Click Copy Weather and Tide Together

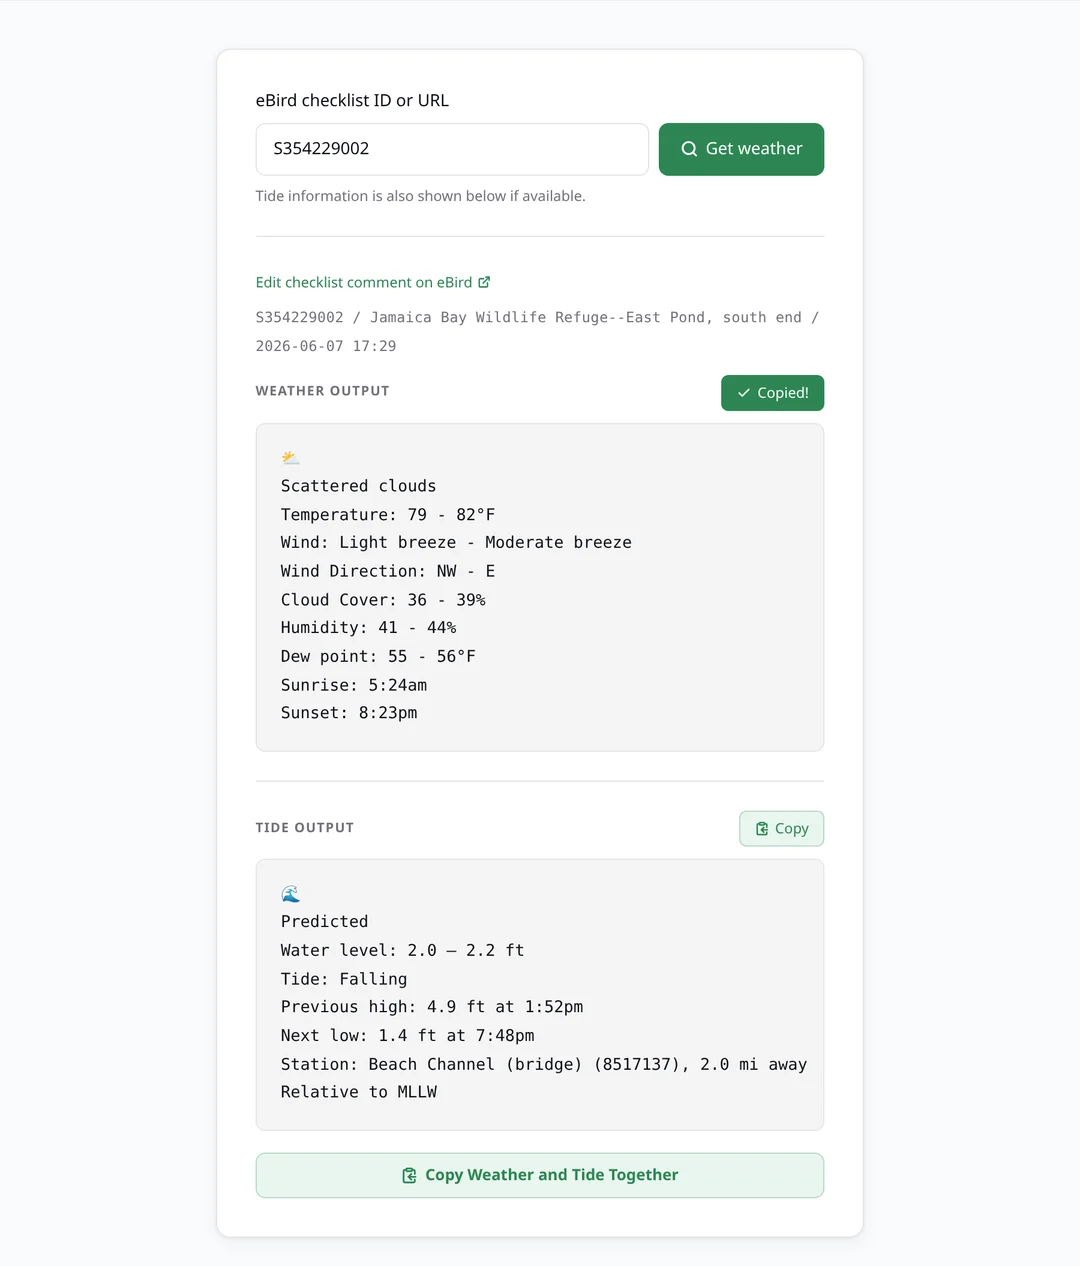point(540,1175)
